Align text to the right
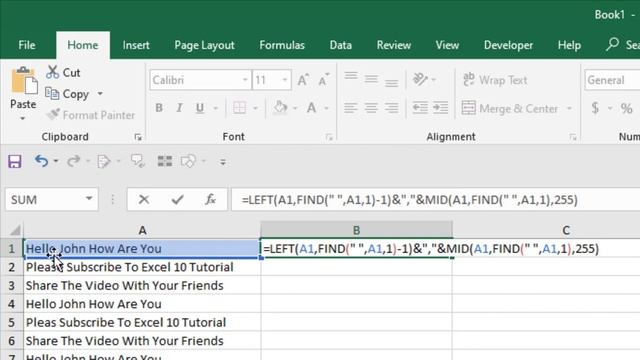This screenshot has height=360, width=640. [391, 108]
